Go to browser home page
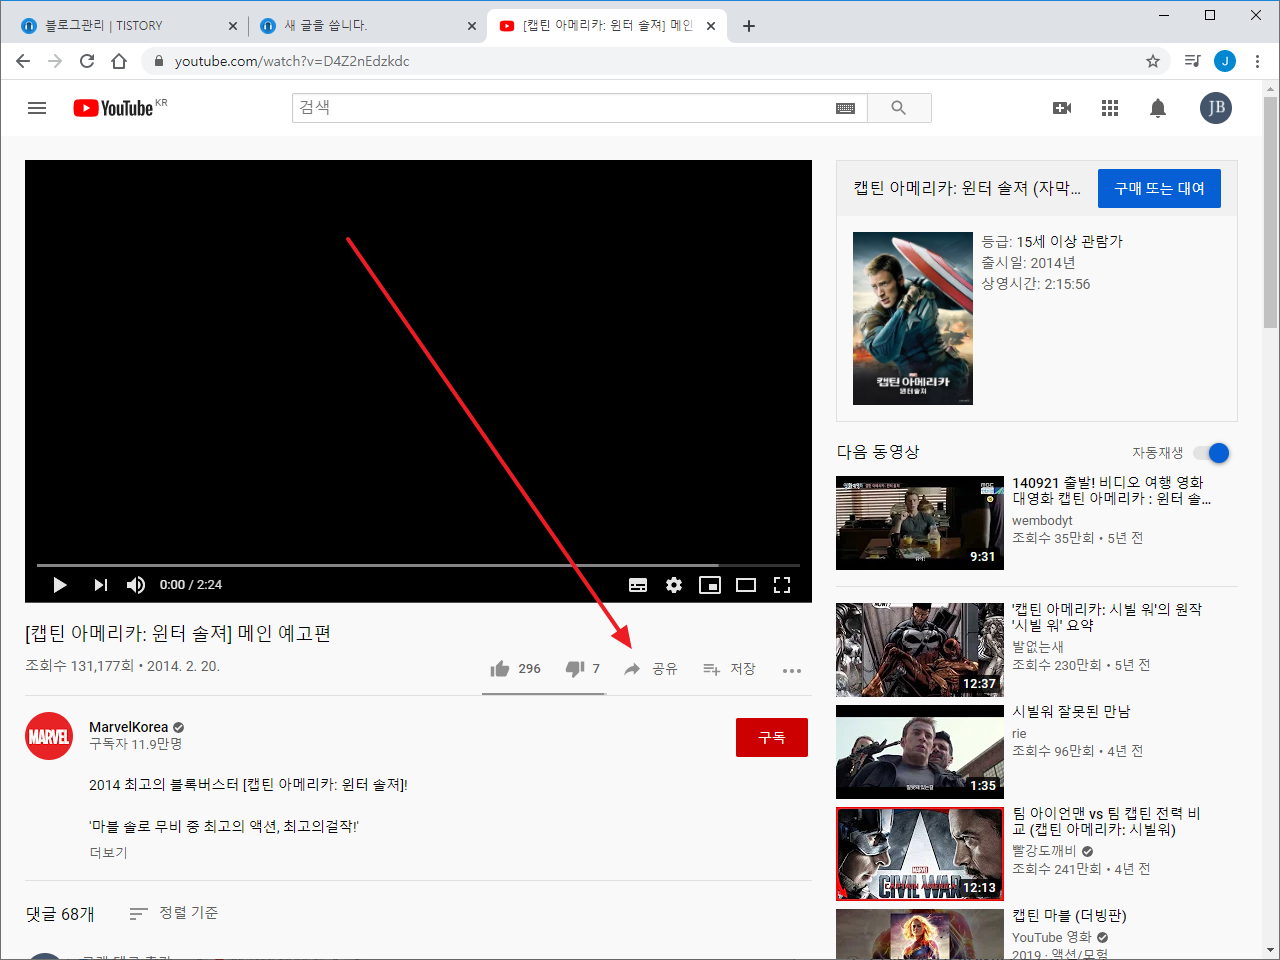The height and width of the screenshot is (960, 1280). (119, 61)
